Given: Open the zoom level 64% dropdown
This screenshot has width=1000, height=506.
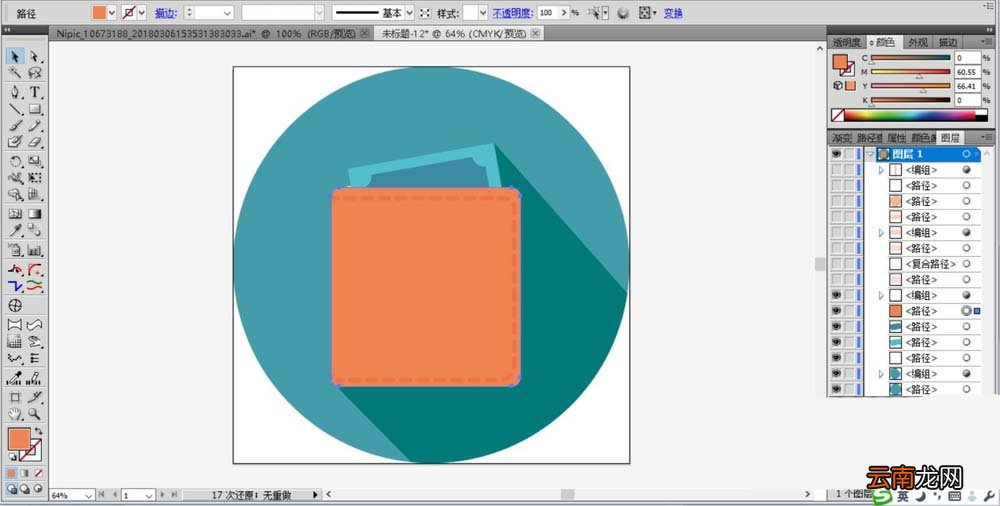Looking at the screenshot, I should (89, 495).
